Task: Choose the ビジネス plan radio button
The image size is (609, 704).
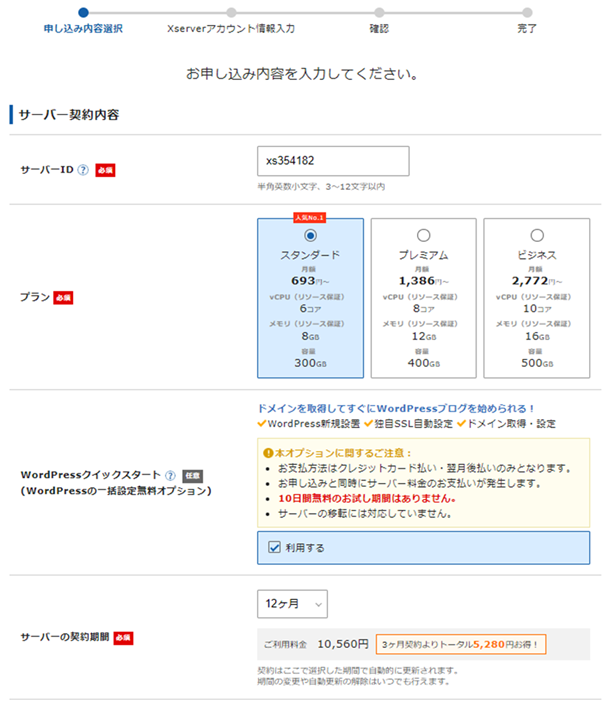Action: pos(537,235)
